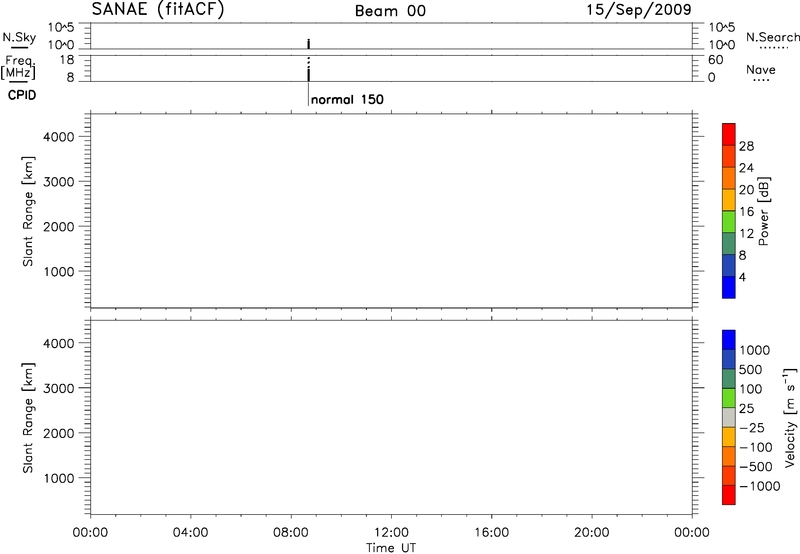This screenshot has width=800, height=554.
Task: Click the frequency data spike in Freq. panel
Action: point(309,69)
